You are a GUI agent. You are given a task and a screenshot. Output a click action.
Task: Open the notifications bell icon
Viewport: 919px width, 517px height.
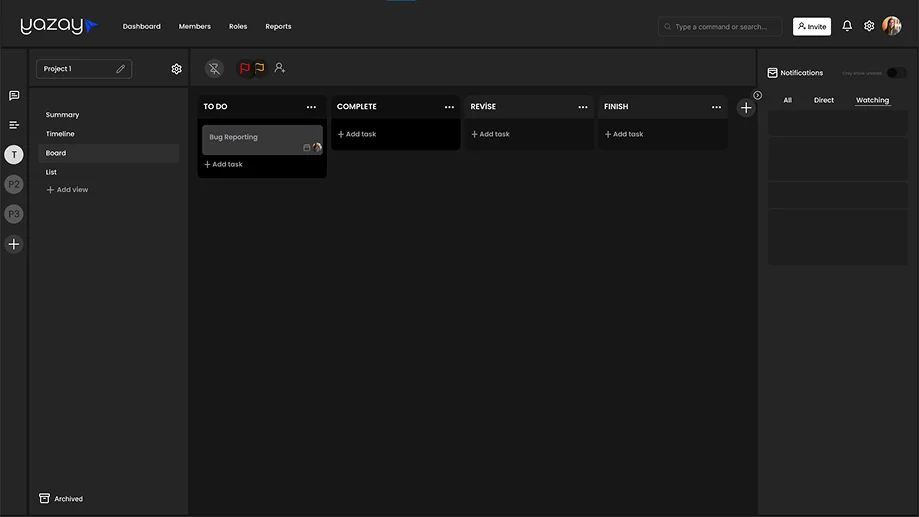point(847,26)
